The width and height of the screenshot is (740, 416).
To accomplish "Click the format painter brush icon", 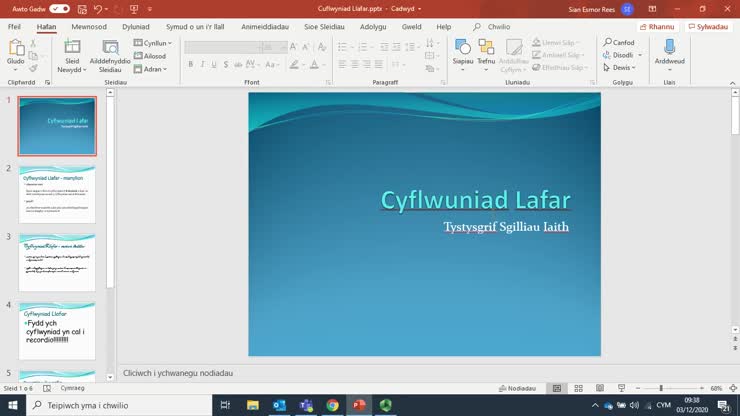I will click(x=33, y=69).
